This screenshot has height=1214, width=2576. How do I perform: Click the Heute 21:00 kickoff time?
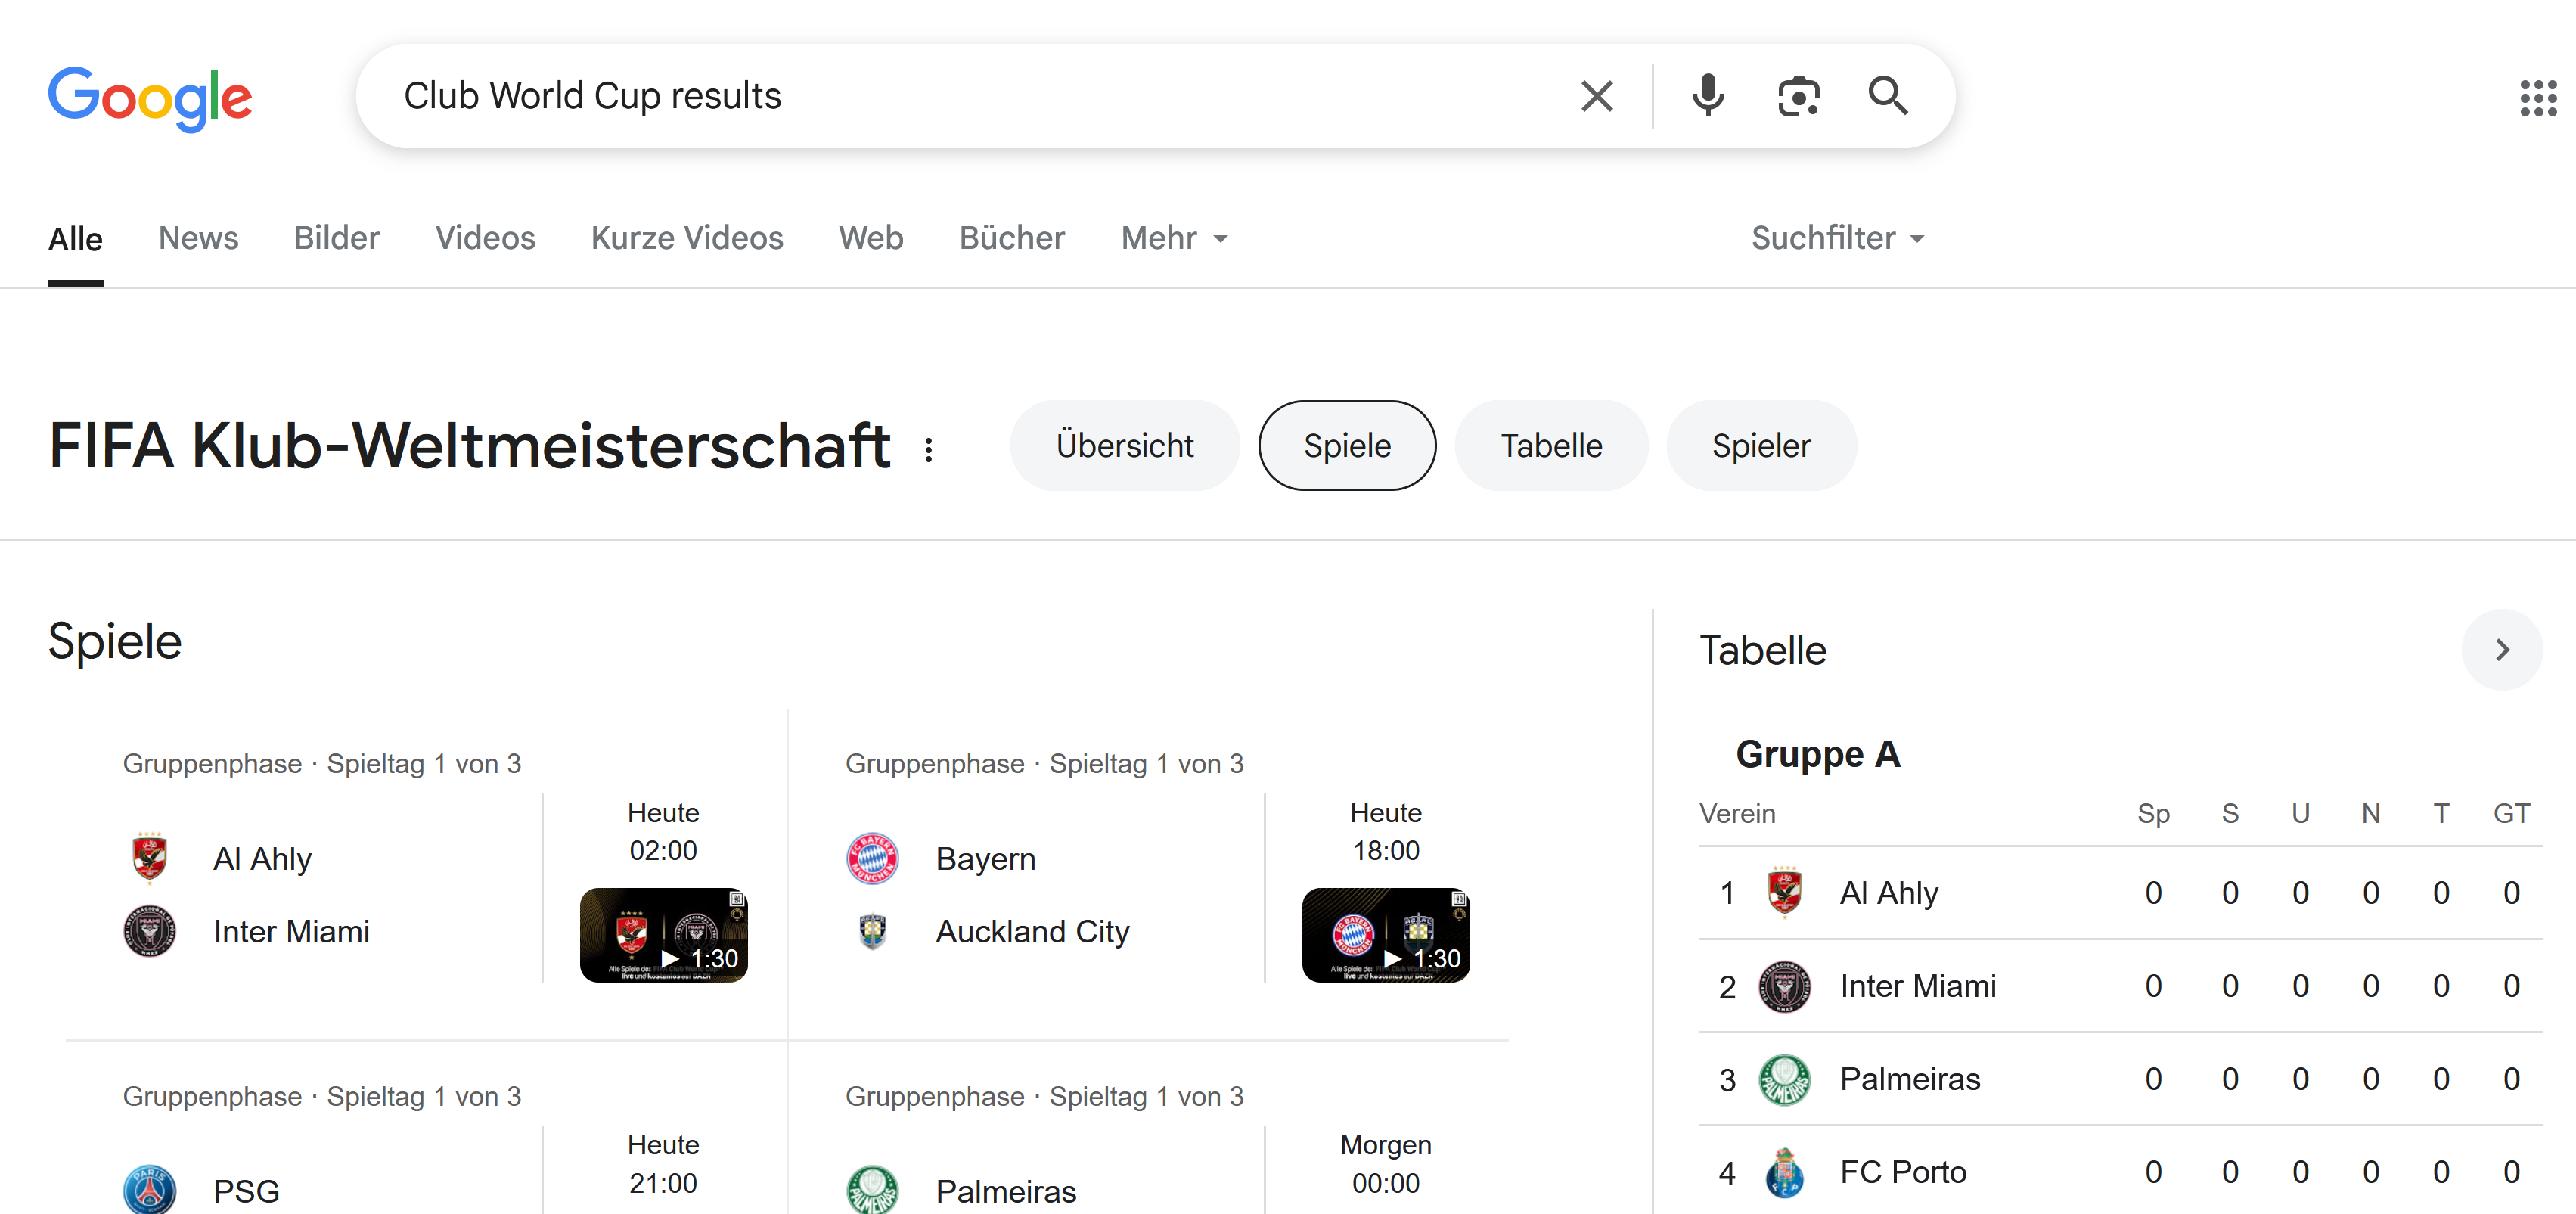pos(663,1164)
